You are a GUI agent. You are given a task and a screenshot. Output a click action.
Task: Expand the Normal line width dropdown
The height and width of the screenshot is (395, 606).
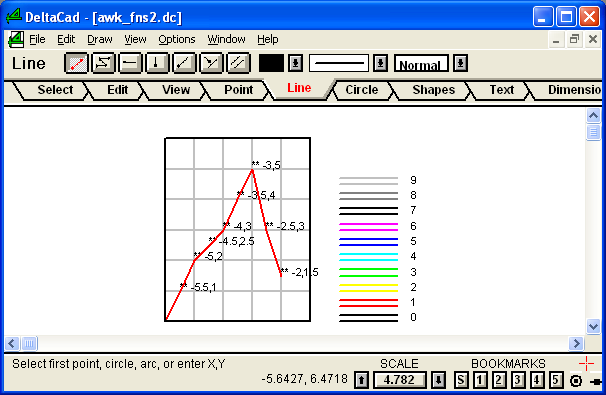pos(460,63)
